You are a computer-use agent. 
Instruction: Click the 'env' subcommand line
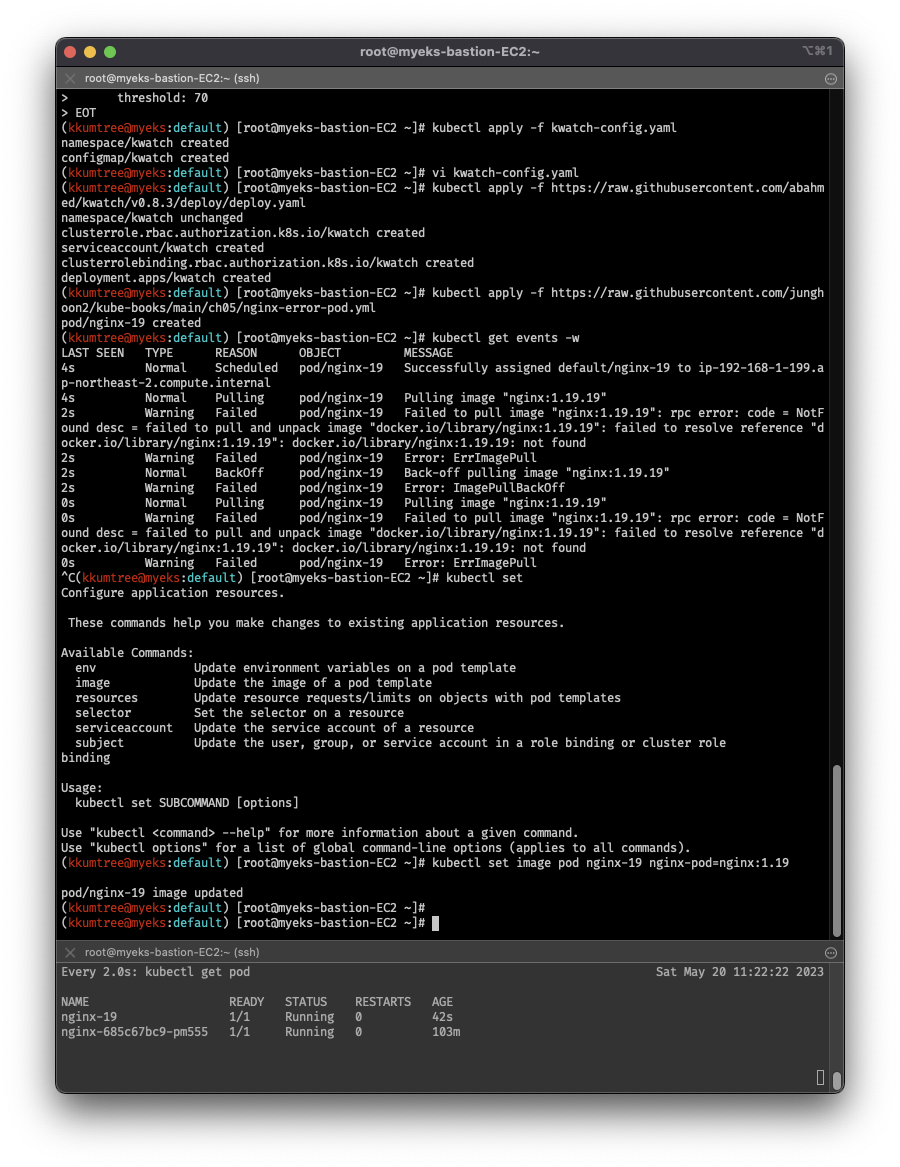(296, 668)
